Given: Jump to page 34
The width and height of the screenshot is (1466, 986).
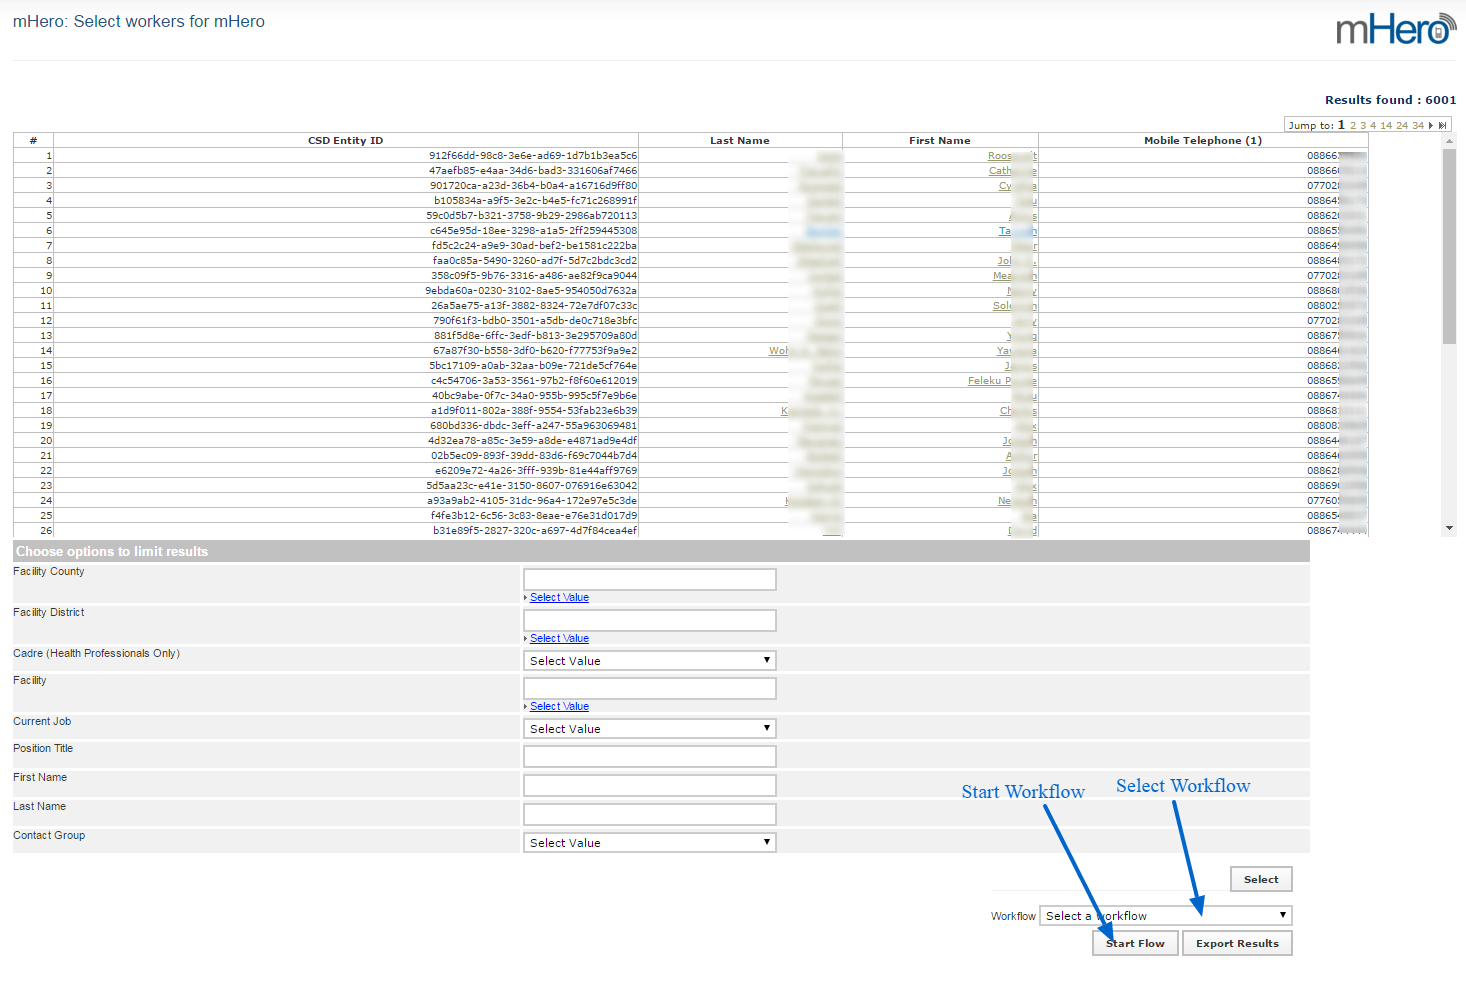Looking at the screenshot, I should pos(1418,126).
